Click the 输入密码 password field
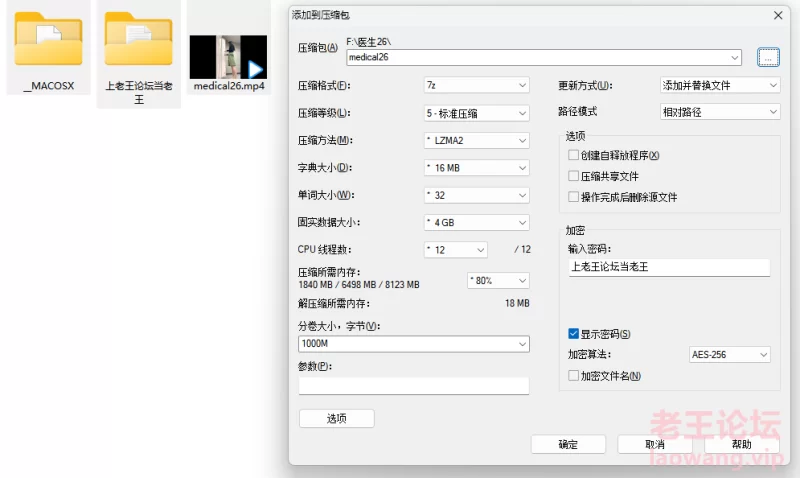Viewport: 800px width, 478px height. [x=669, y=267]
